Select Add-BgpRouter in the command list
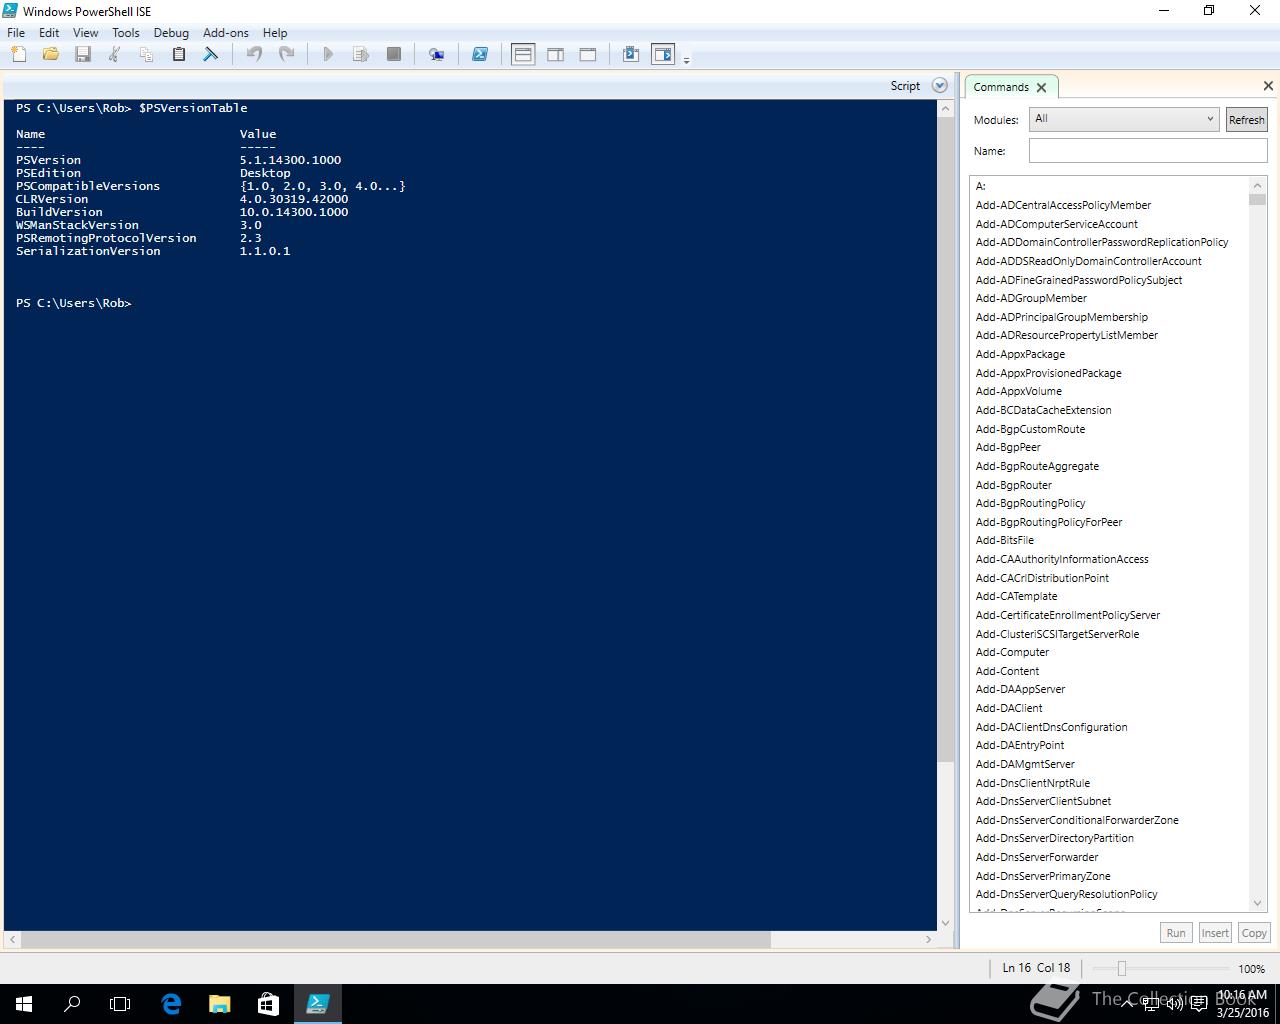The height and width of the screenshot is (1024, 1280). [x=1013, y=485]
